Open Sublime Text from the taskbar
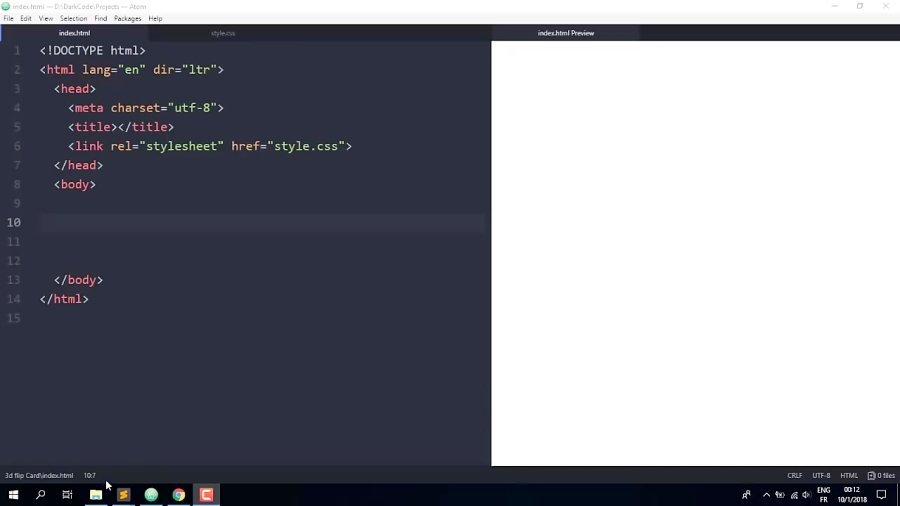 (x=124, y=495)
